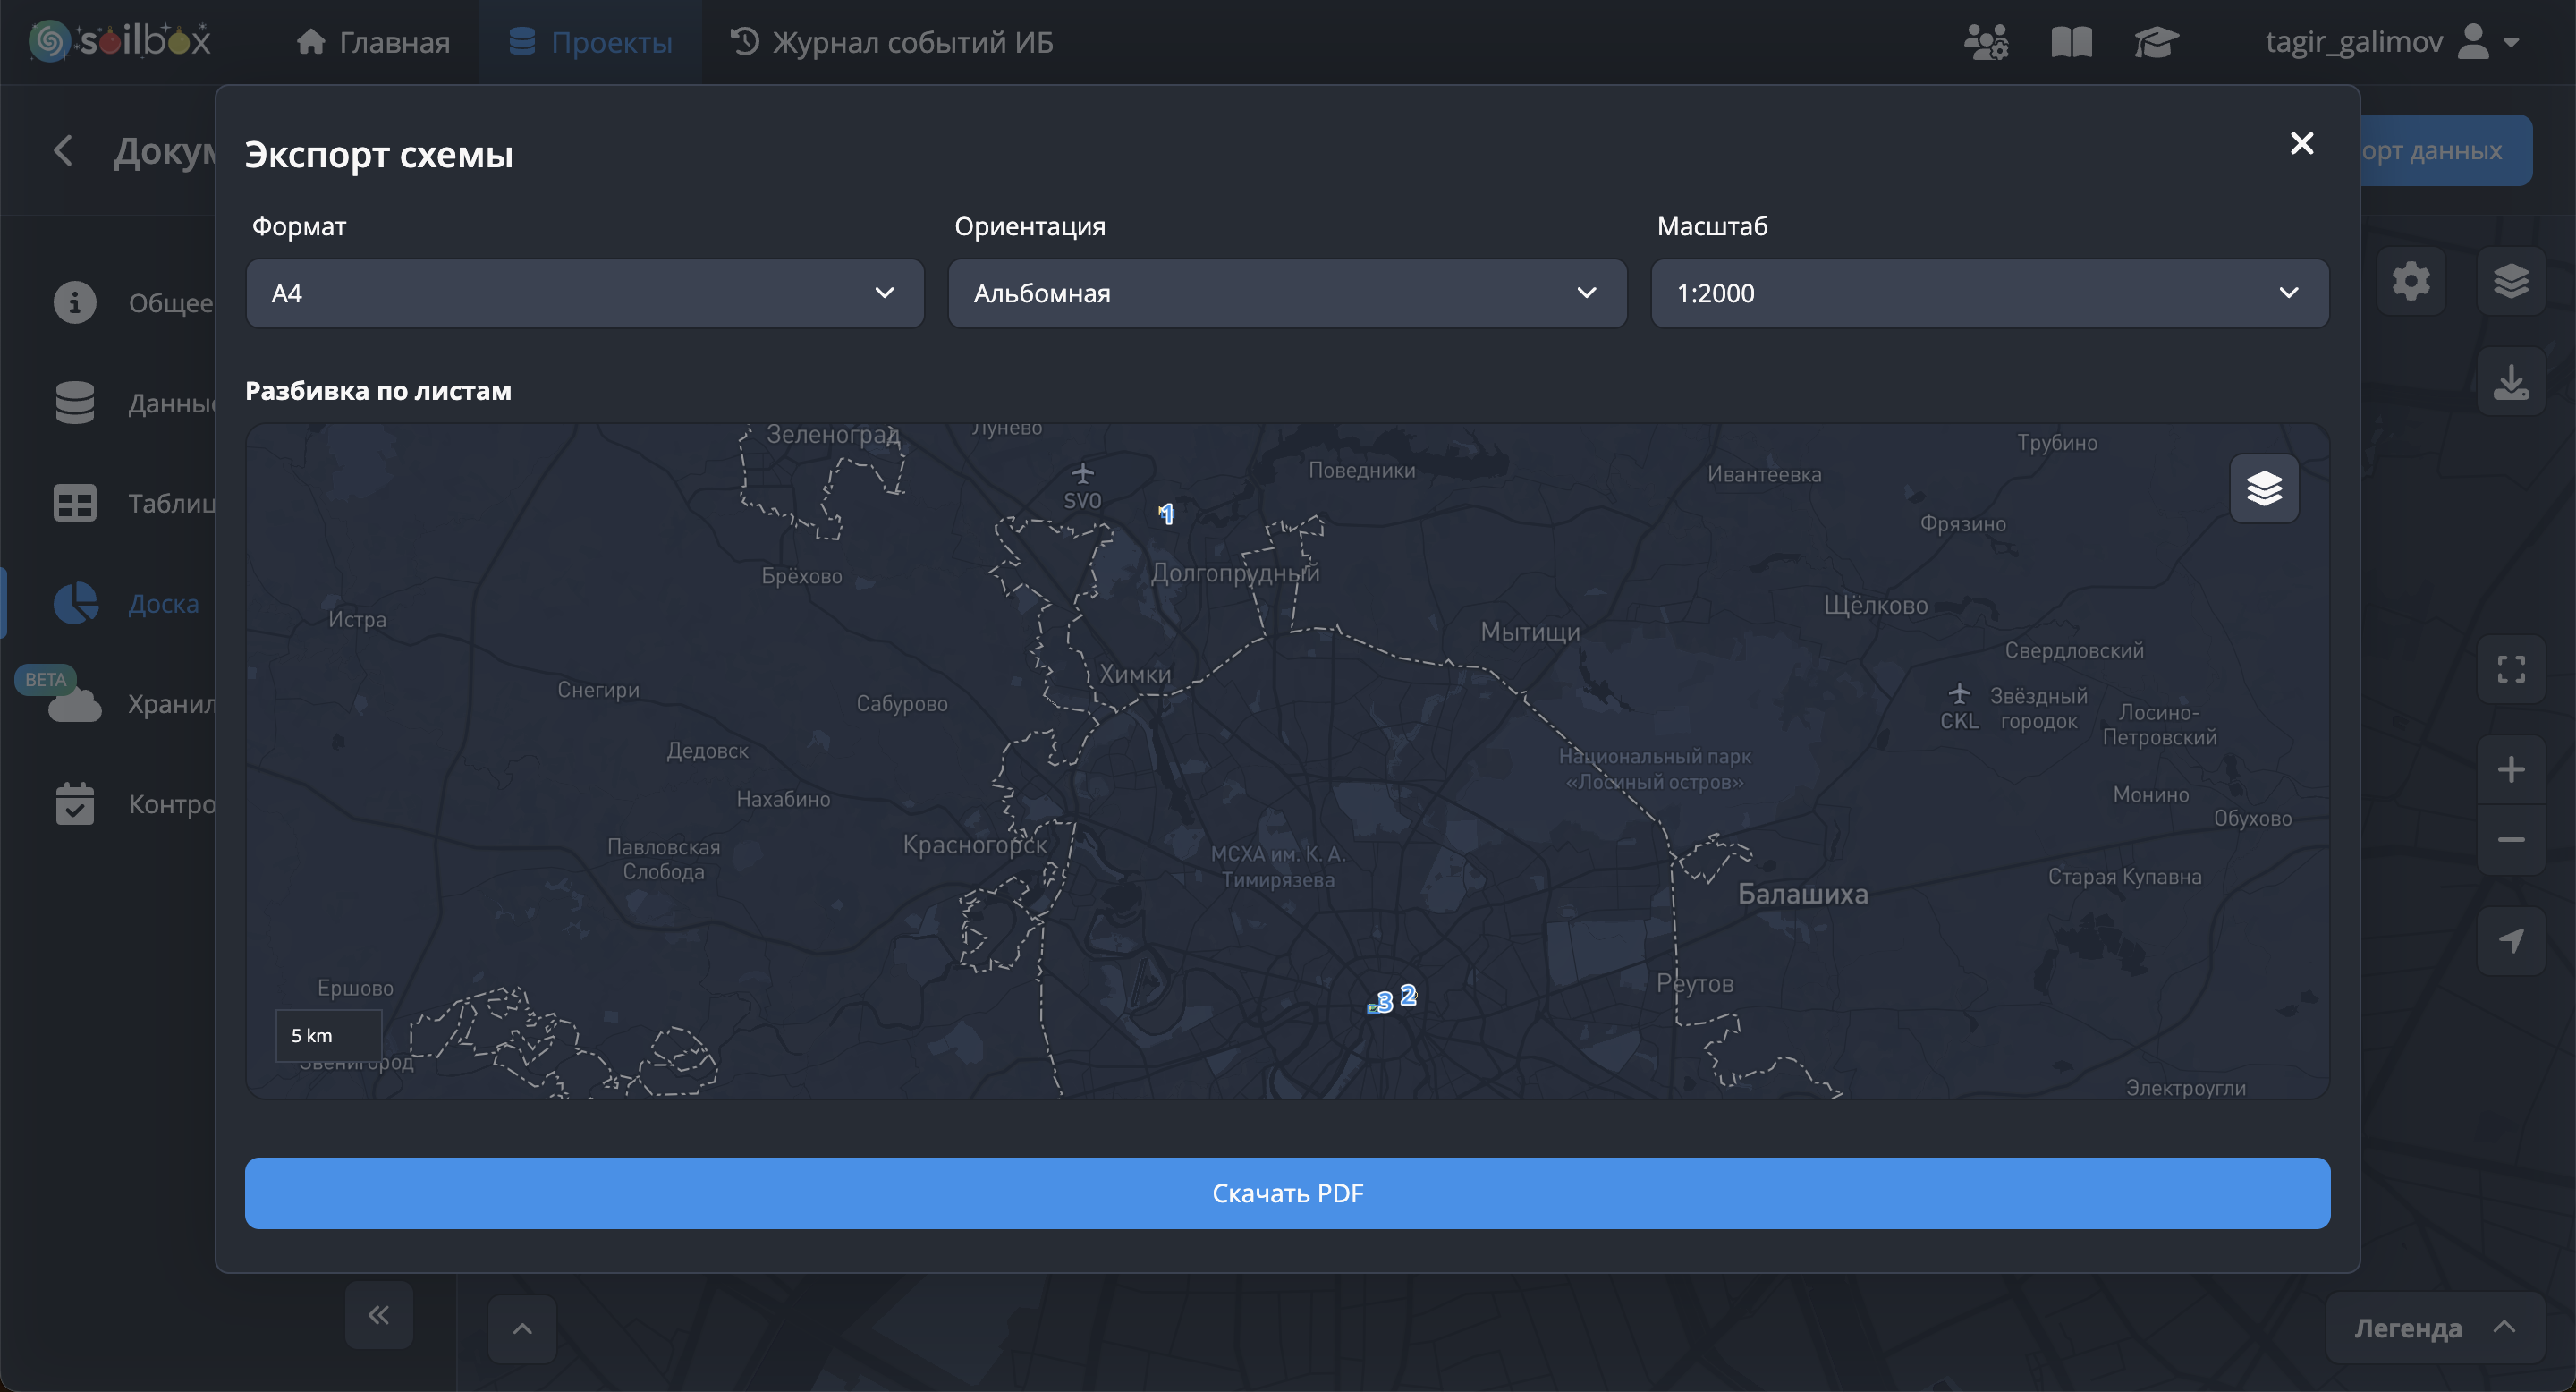The image size is (2576, 1392).
Task: Open the users management icon
Action: (1986, 42)
